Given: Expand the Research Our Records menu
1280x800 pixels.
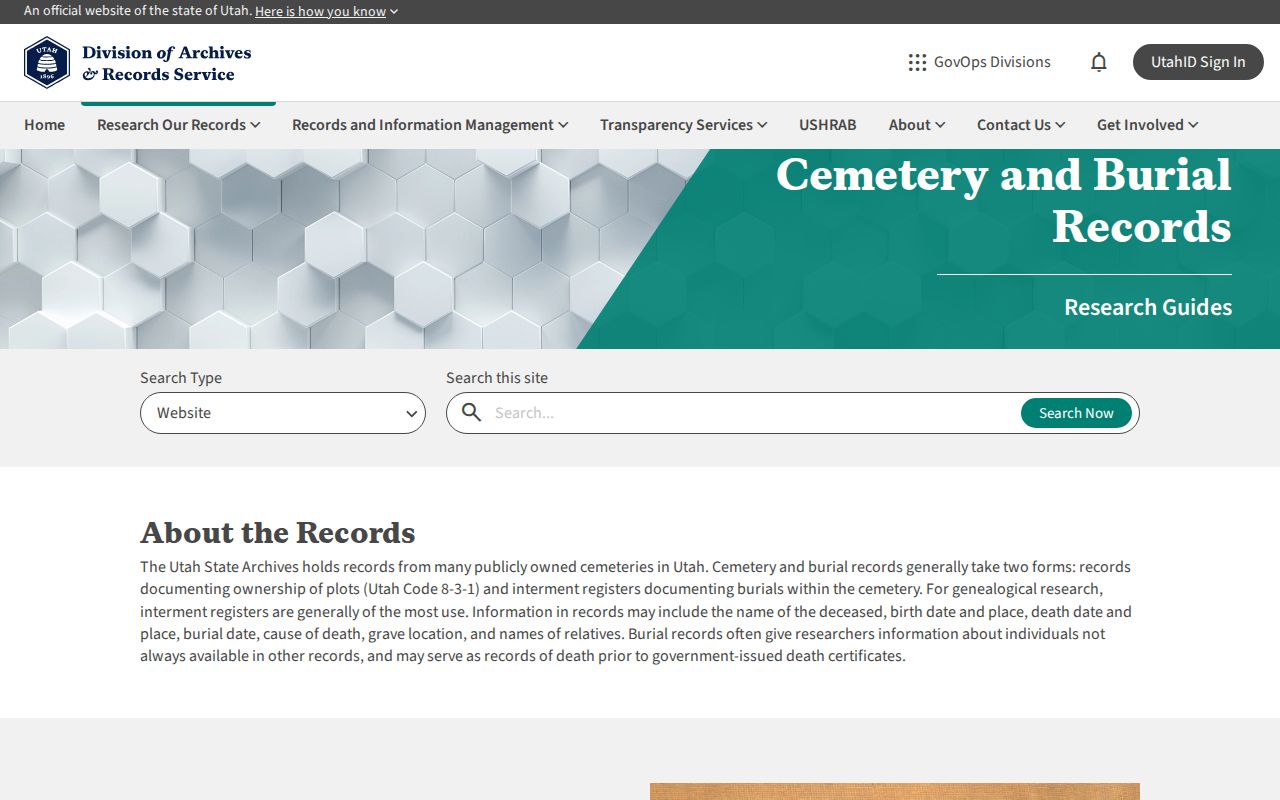Looking at the screenshot, I should (x=178, y=125).
